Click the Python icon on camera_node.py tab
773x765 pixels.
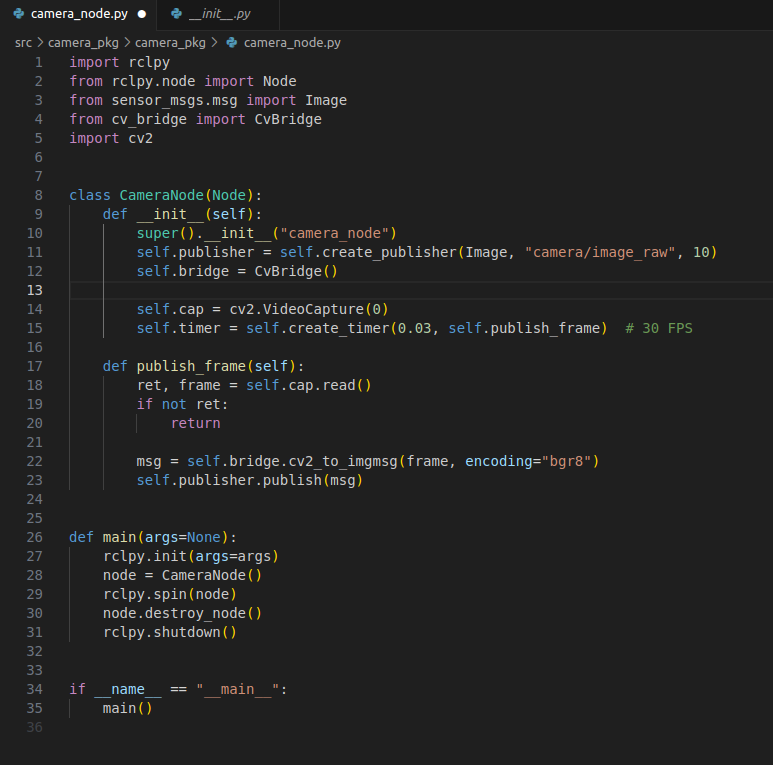coord(18,14)
